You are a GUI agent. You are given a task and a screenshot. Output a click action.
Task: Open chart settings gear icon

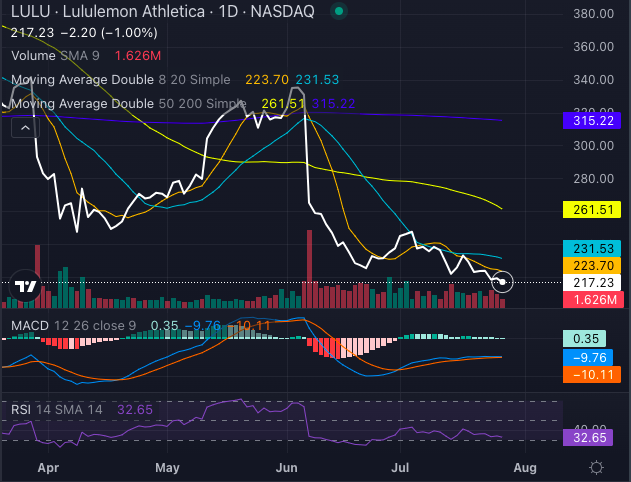(x=596, y=468)
